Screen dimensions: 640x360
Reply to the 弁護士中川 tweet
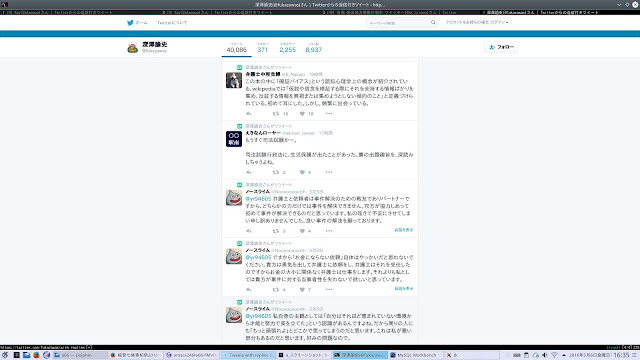(x=249, y=113)
